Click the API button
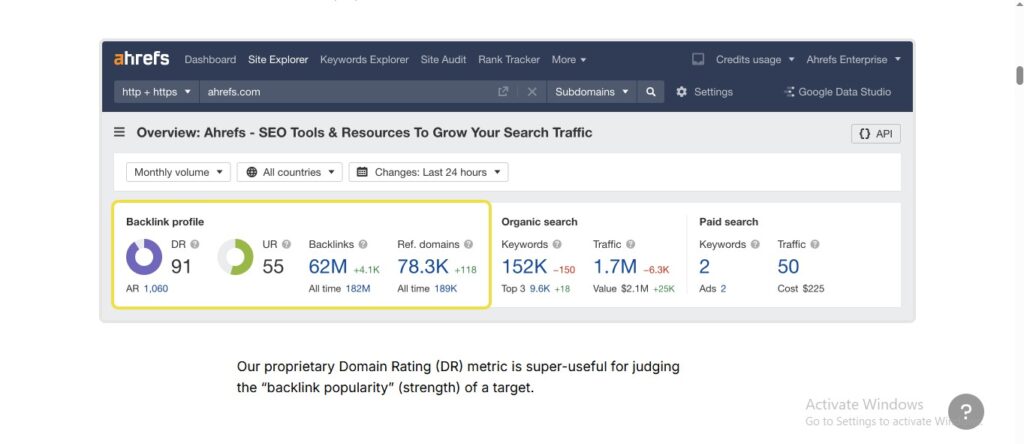This screenshot has width=1024, height=444. point(876,134)
